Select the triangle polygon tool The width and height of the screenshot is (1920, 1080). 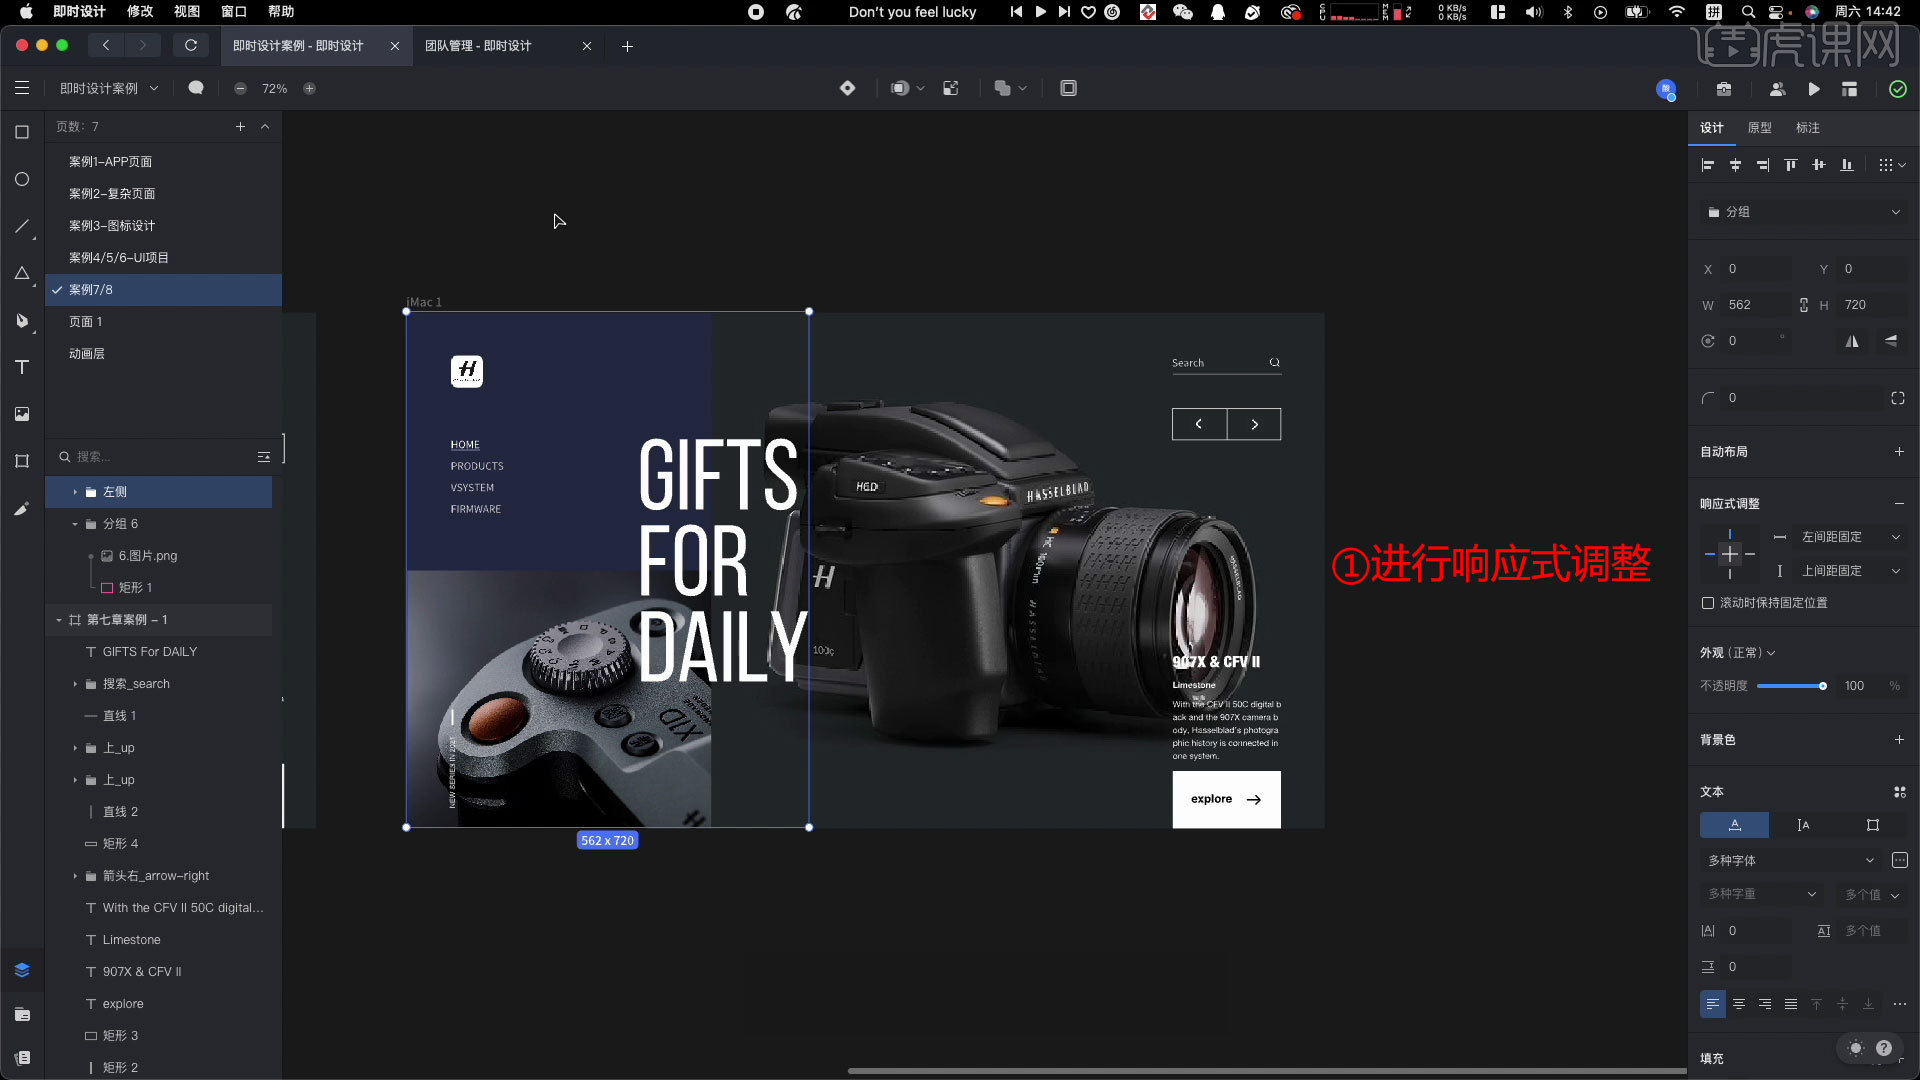(x=22, y=273)
